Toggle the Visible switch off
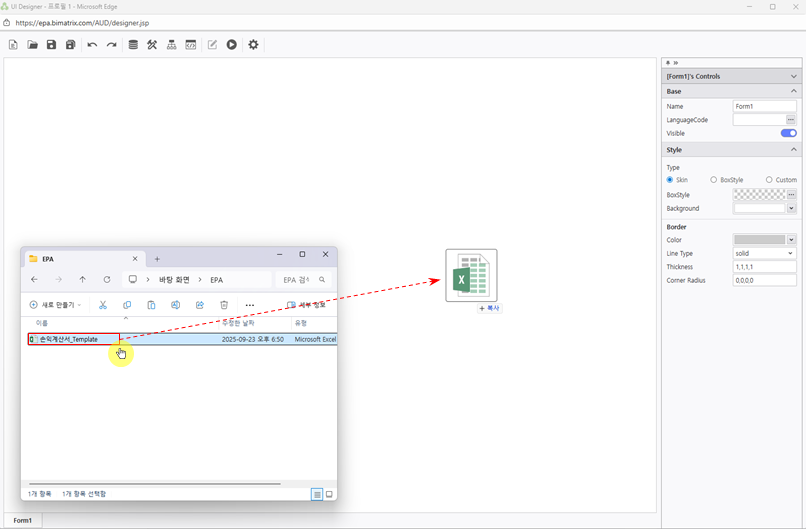Screen dimensions: 806x529 788,133
